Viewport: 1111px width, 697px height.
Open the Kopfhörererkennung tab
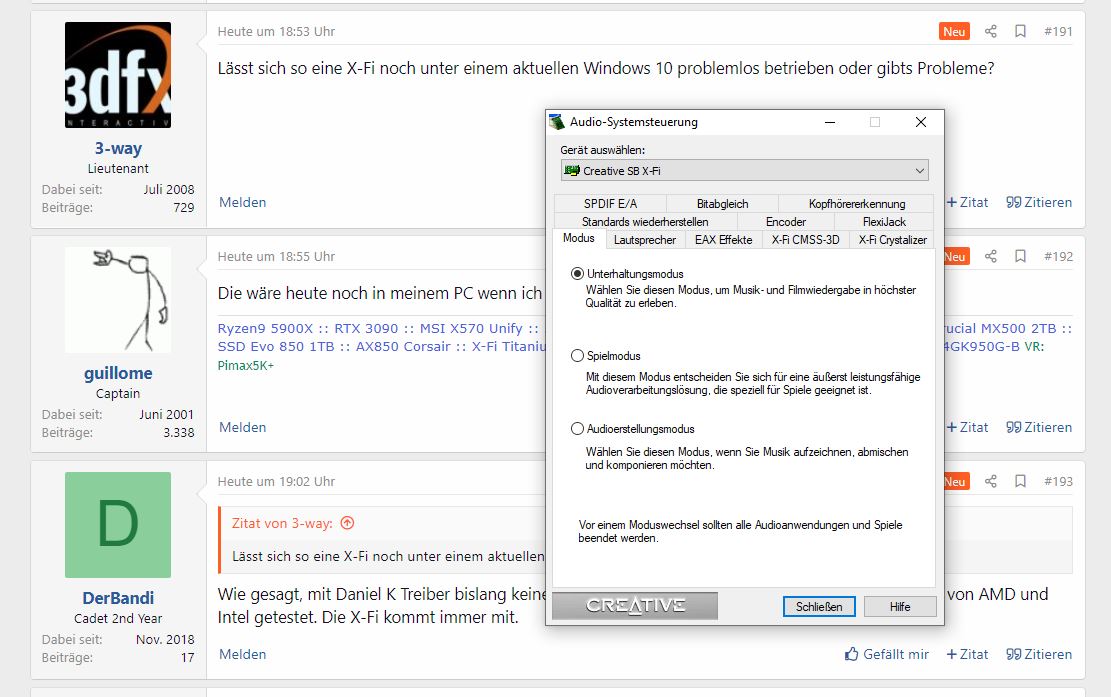(x=856, y=203)
